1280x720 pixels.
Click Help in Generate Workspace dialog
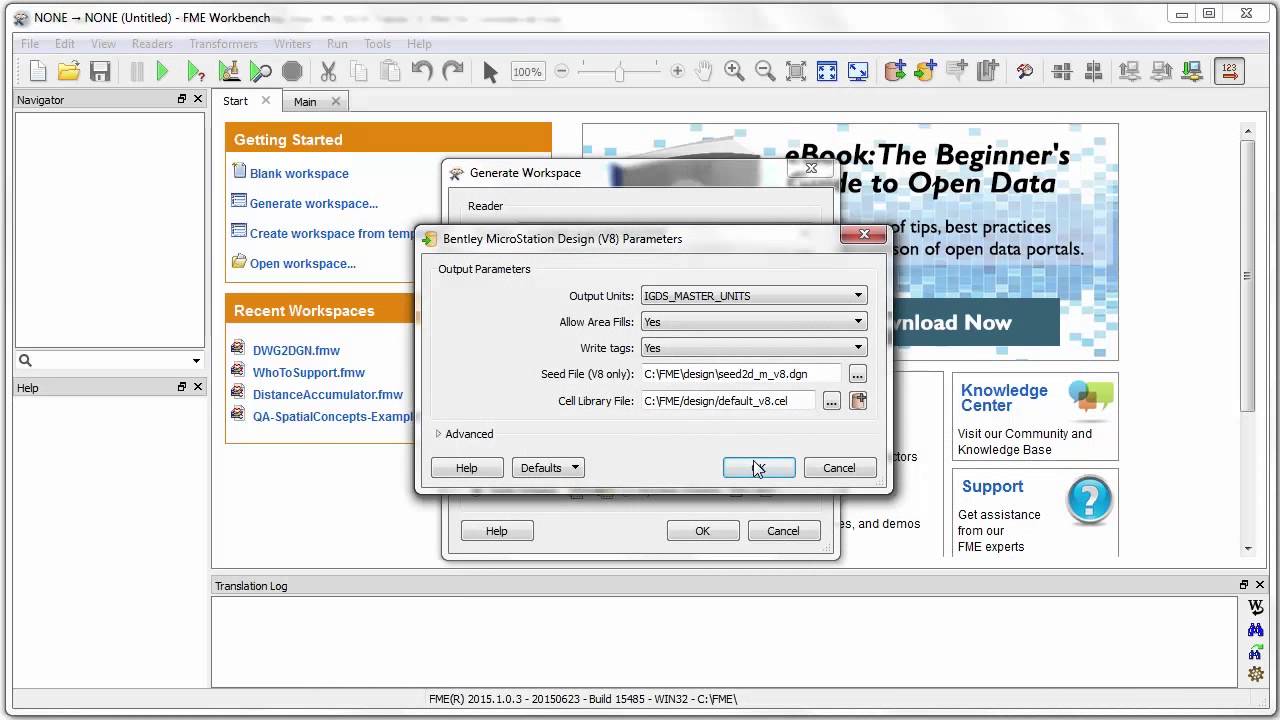coord(497,531)
